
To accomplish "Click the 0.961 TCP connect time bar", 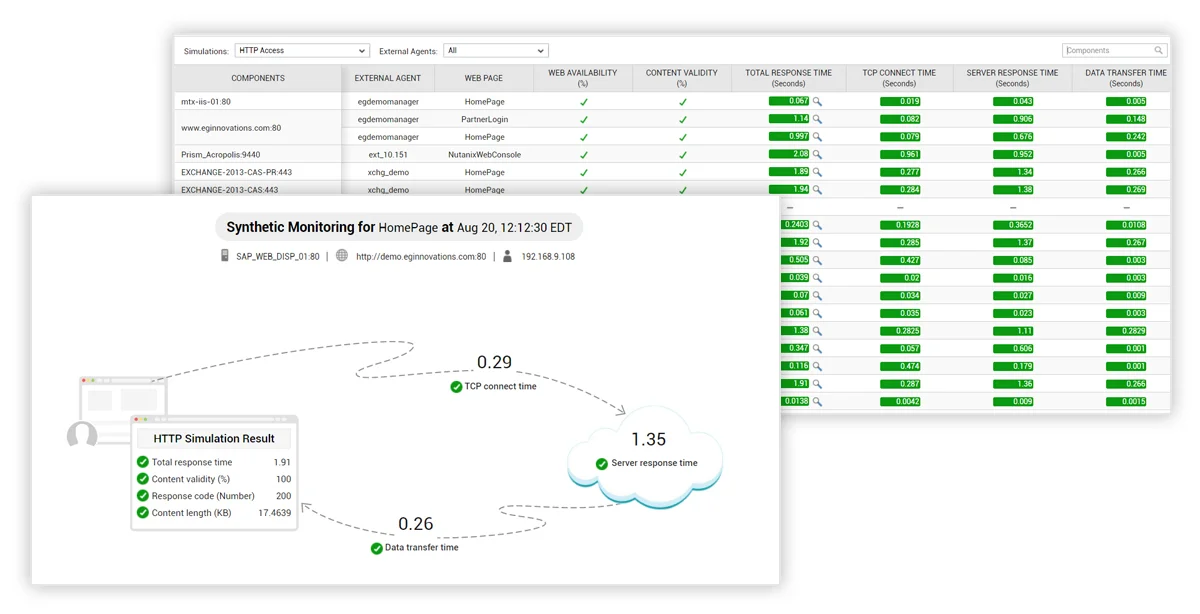I will [x=900, y=155].
